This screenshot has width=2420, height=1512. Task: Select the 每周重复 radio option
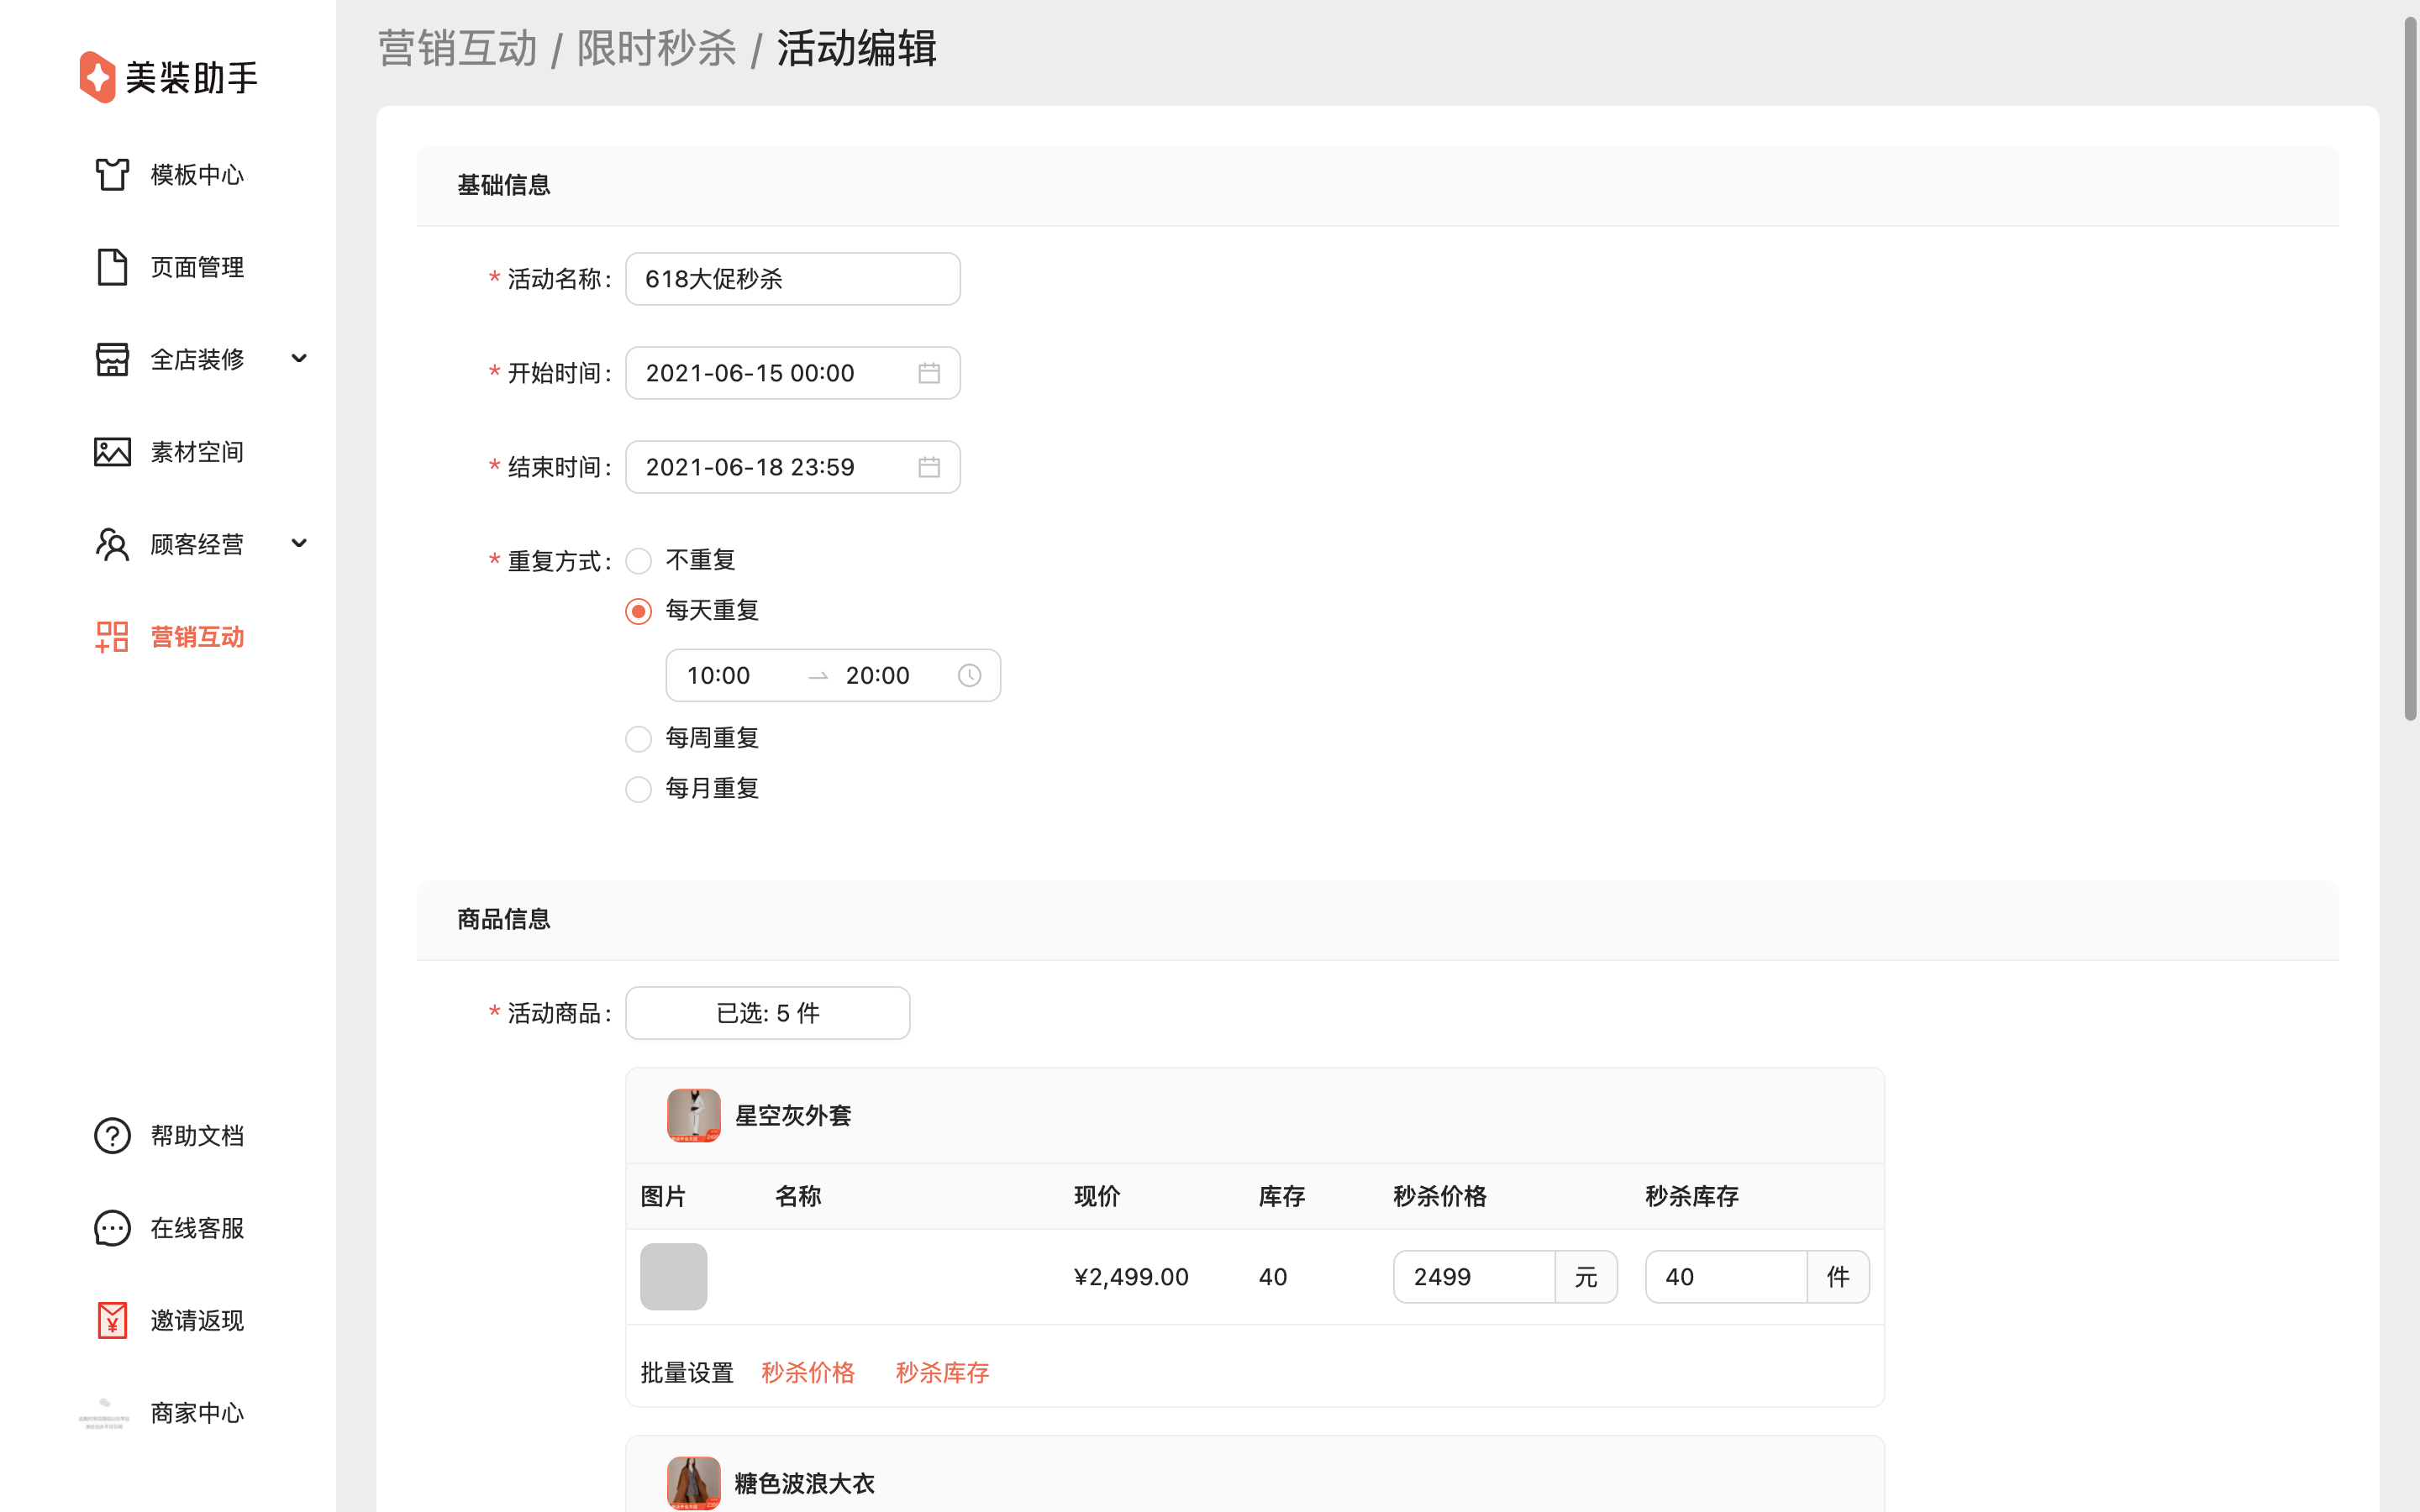[639, 739]
